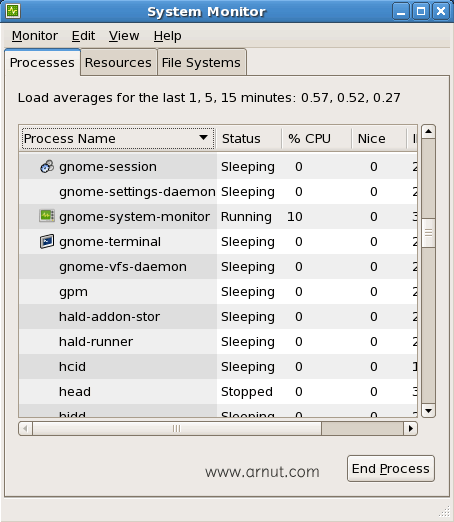Click the gnome-session process icon

pyautogui.click(x=47, y=166)
